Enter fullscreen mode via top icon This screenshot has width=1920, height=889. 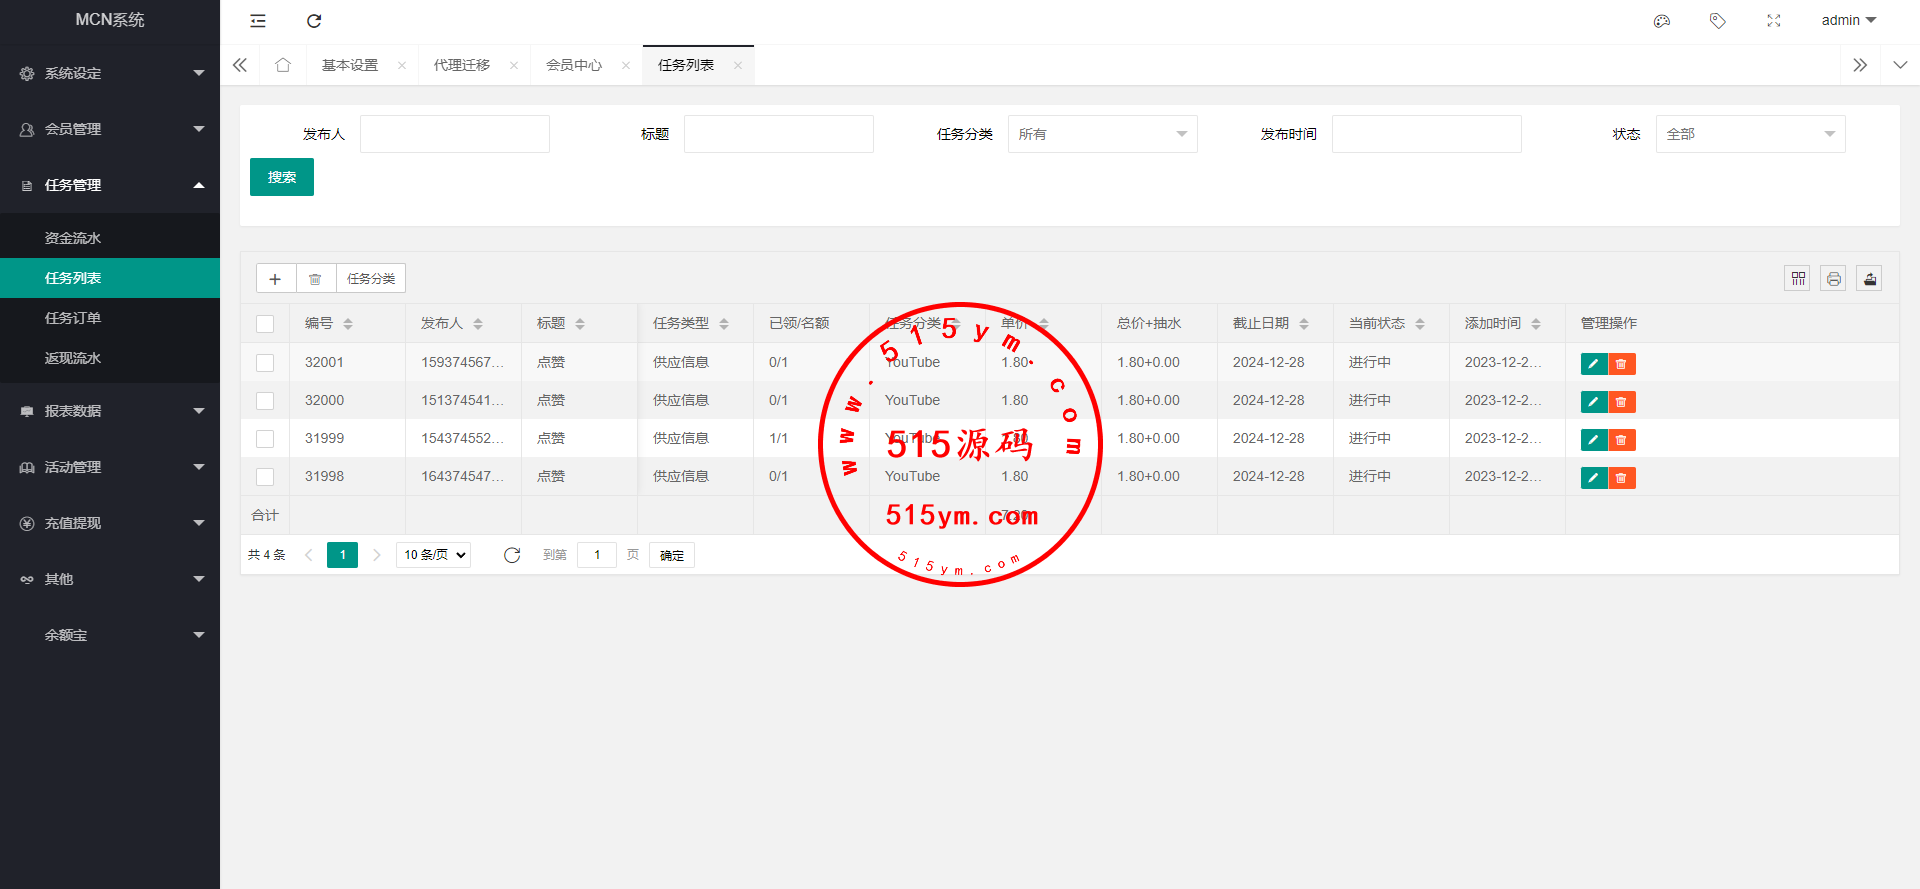(1774, 21)
